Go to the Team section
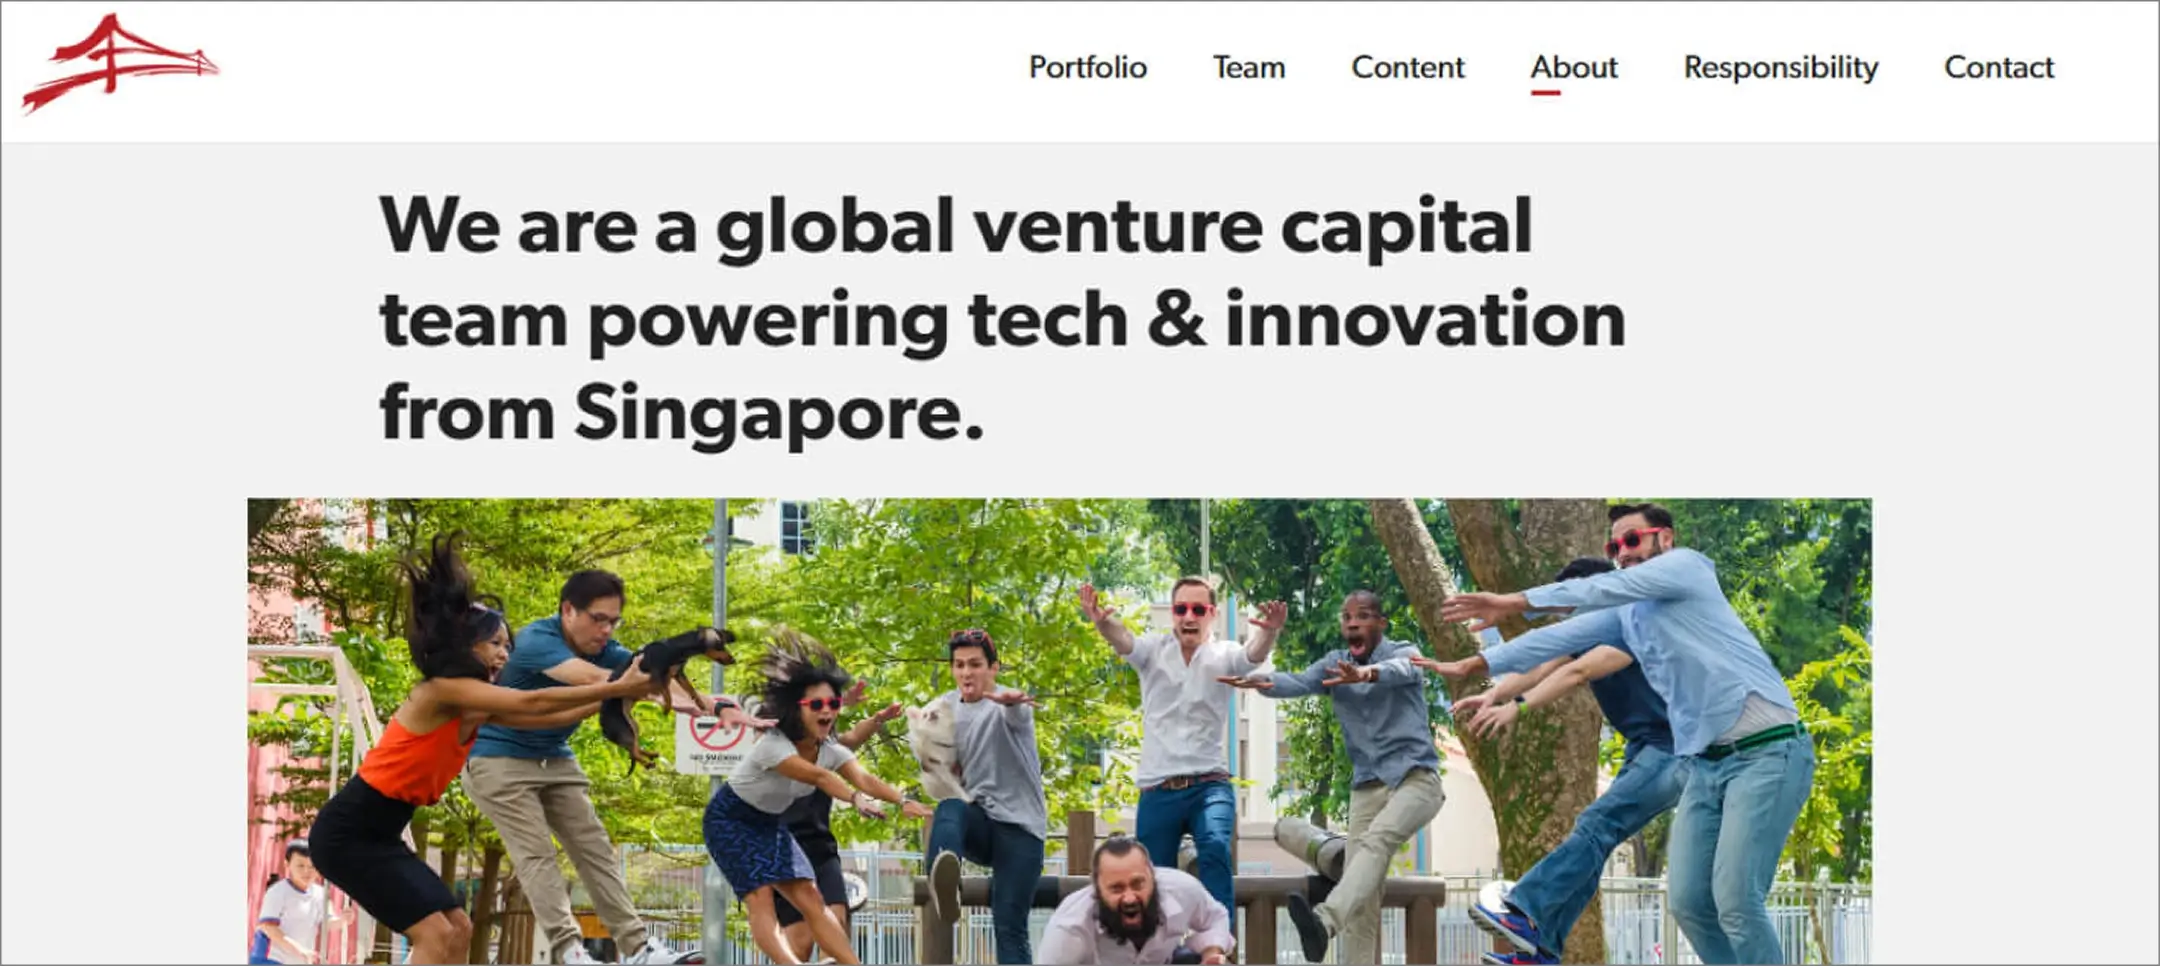This screenshot has width=2160, height=966. point(1248,67)
